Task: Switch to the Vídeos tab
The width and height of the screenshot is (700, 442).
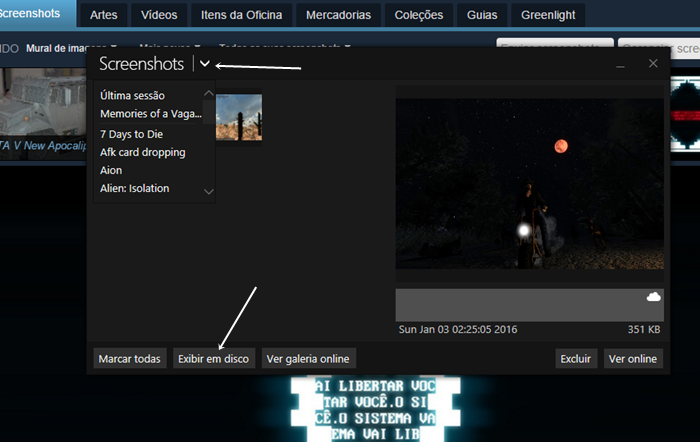Action: click(x=159, y=15)
